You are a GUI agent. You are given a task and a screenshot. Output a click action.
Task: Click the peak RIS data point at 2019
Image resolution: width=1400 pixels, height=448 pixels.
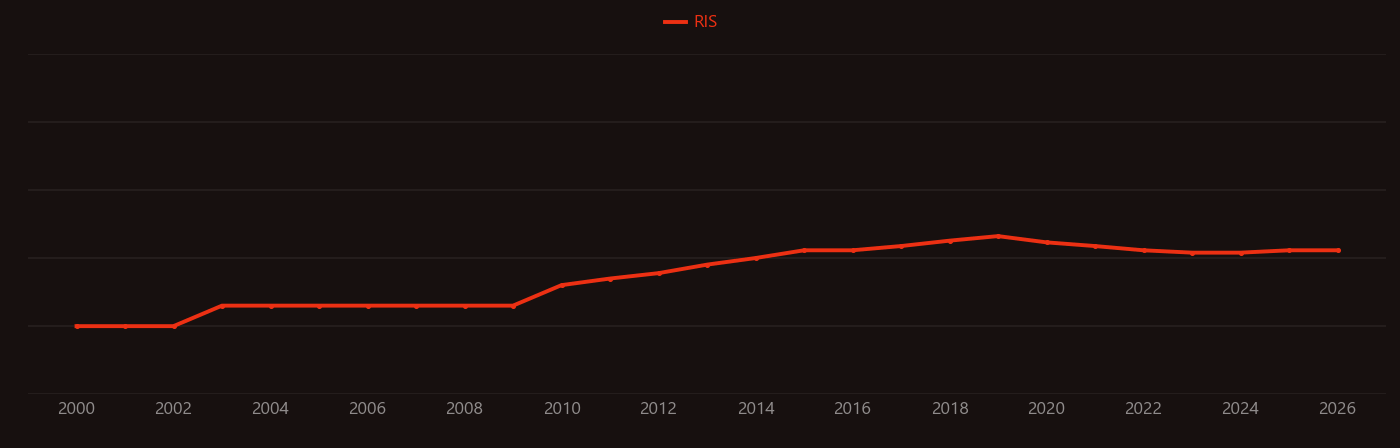coord(998,236)
